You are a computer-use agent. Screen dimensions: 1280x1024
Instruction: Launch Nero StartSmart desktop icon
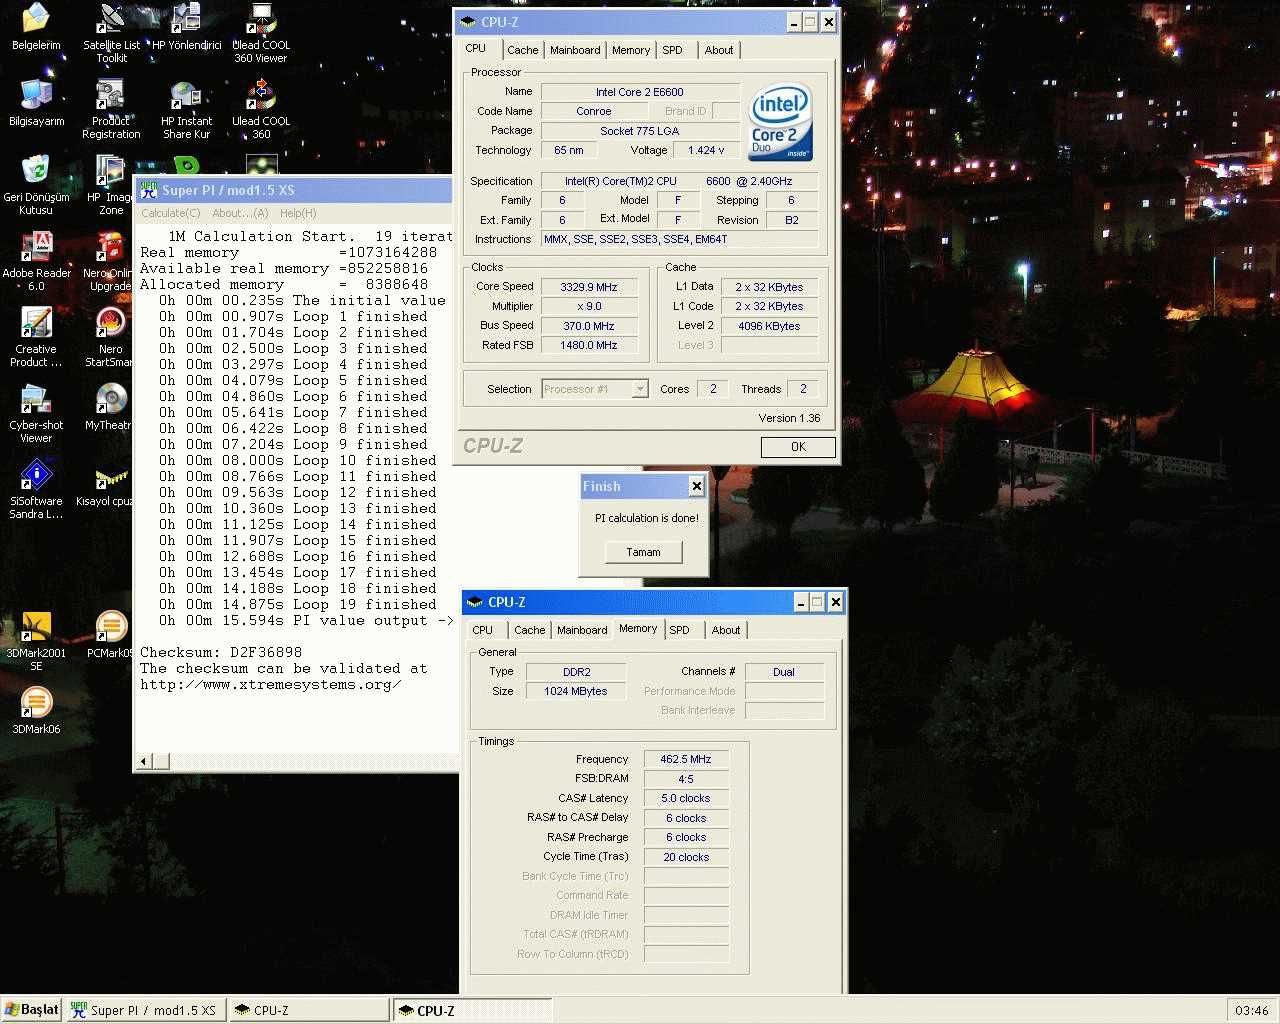tap(109, 337)
